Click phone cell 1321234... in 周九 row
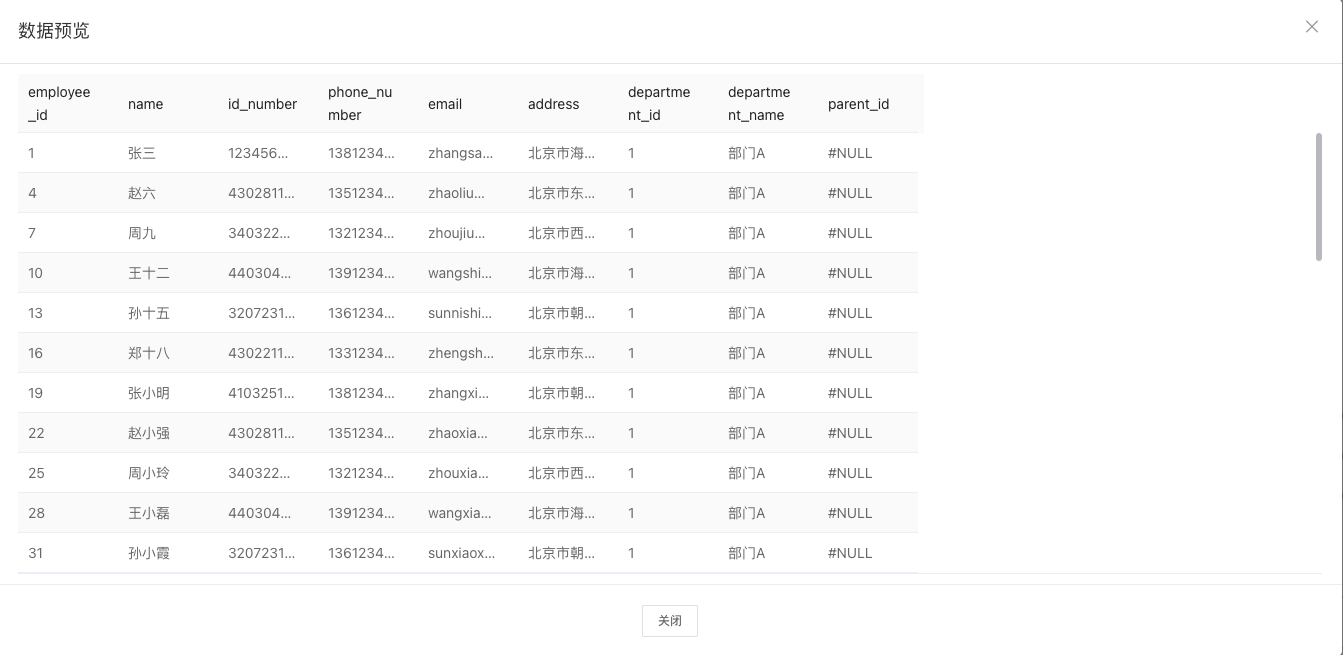 361,233
